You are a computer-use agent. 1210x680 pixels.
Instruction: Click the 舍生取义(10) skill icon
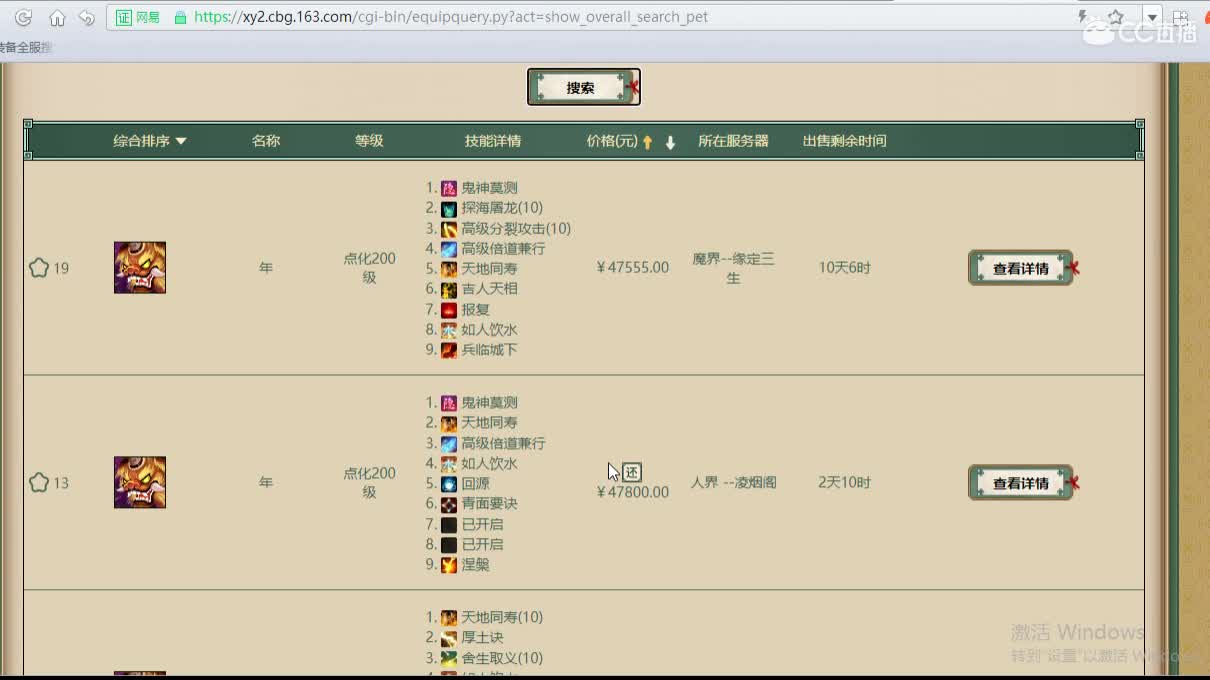pyautogui.click(x=449, y=658)
